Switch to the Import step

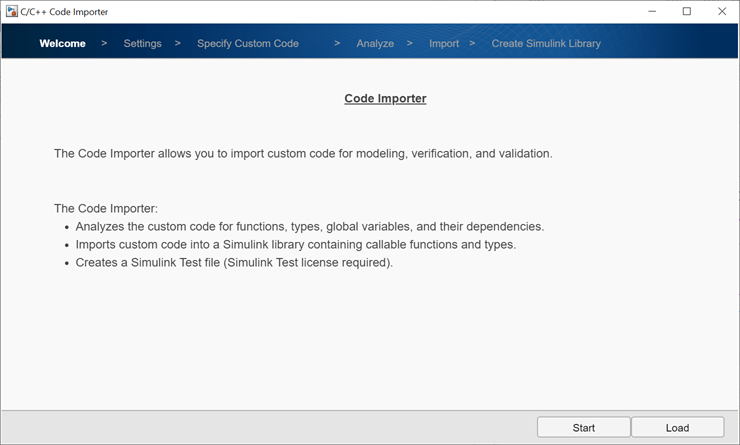444,44
